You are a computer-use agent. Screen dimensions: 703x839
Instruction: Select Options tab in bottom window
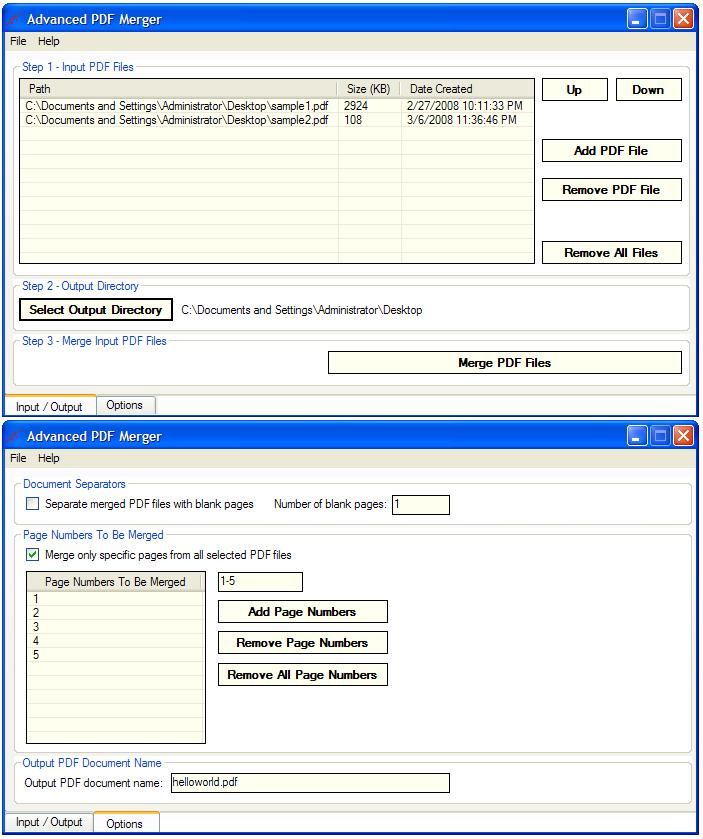click(125, 823)
